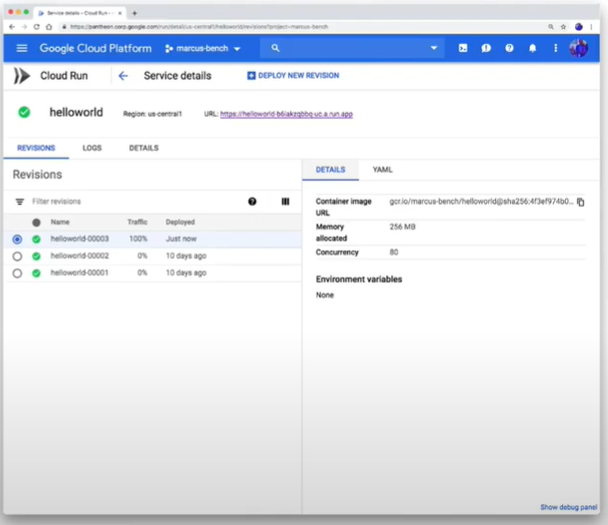Expand the search bar dropdown arrow
The image size is (608, 525).
click(434, 48)
